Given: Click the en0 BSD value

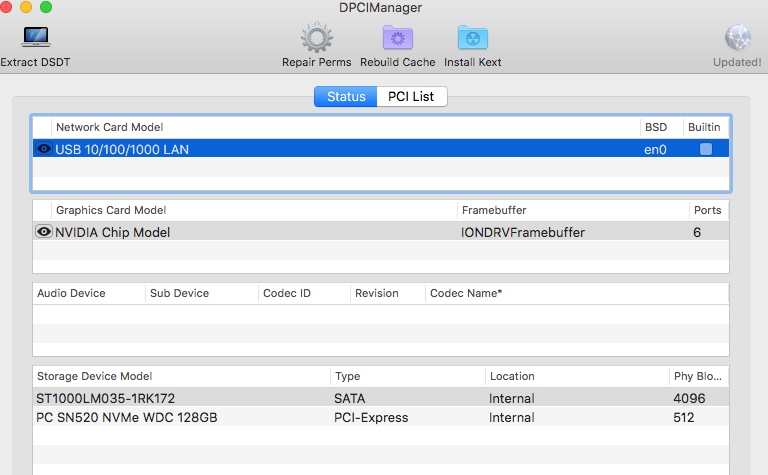Looking at the screenshot, I should tap(655, 149).
